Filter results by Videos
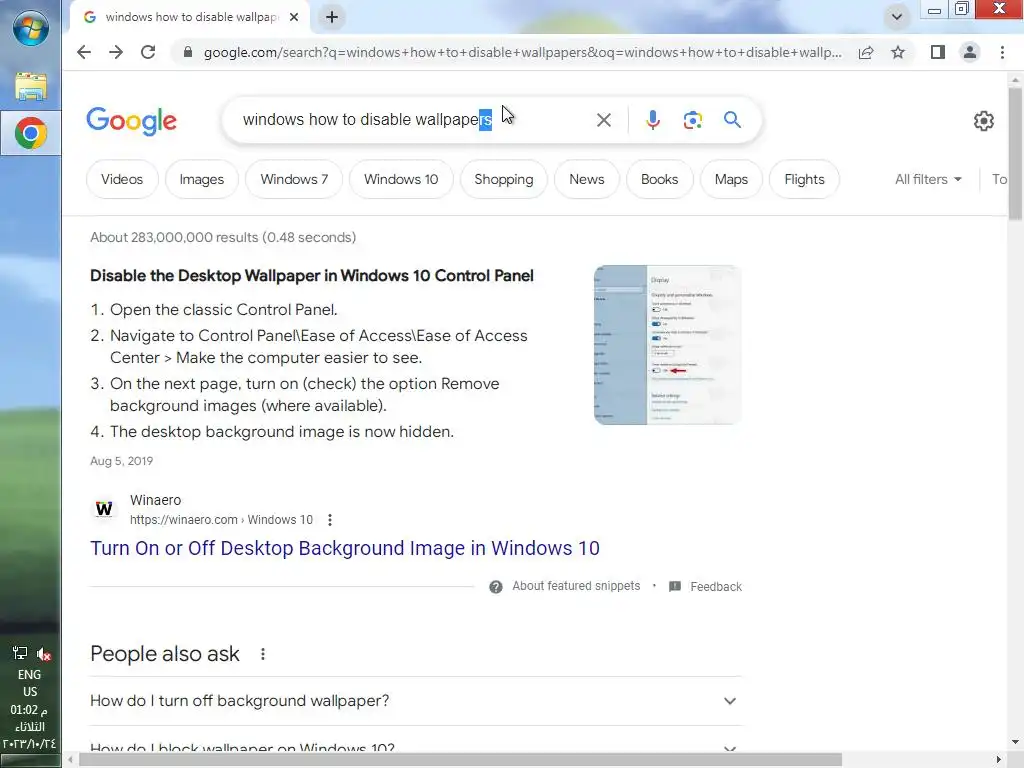 [x=122, y=180]
